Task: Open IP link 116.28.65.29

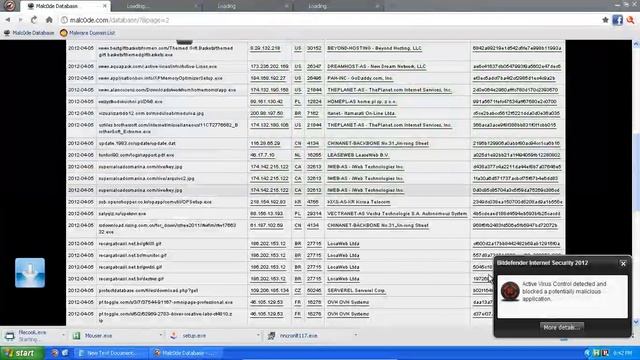Action: point(265,143)
